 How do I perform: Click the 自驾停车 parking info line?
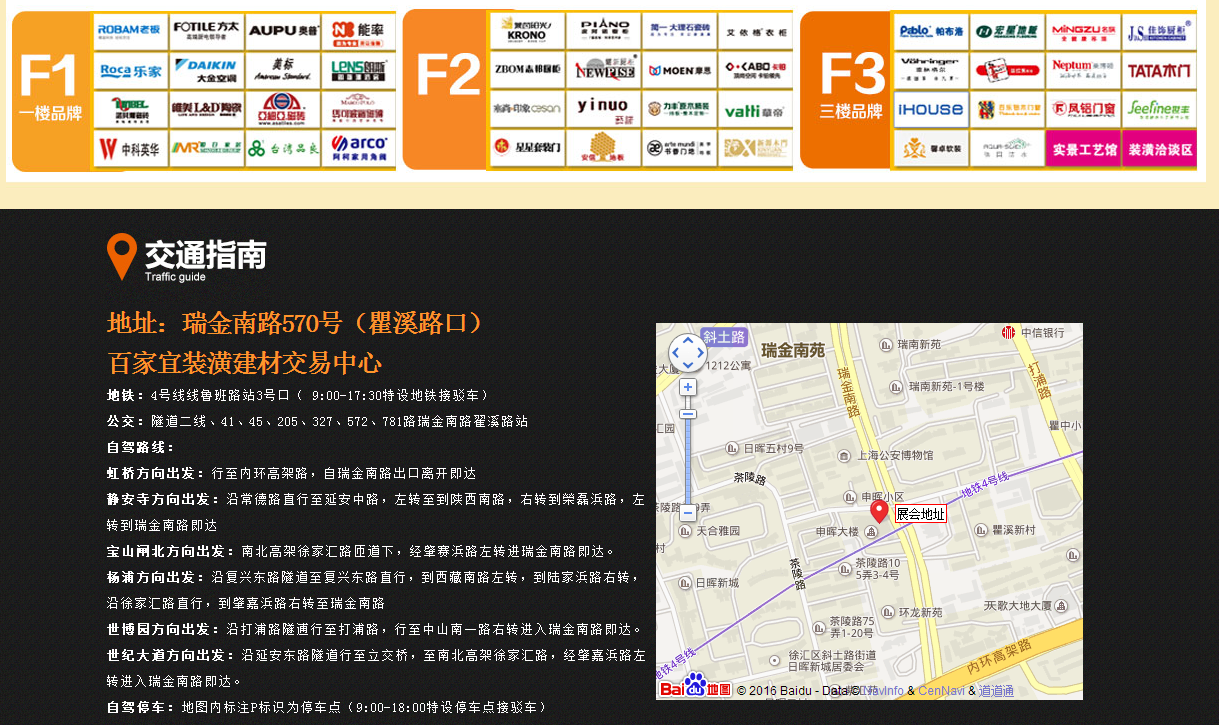(327, 707)
